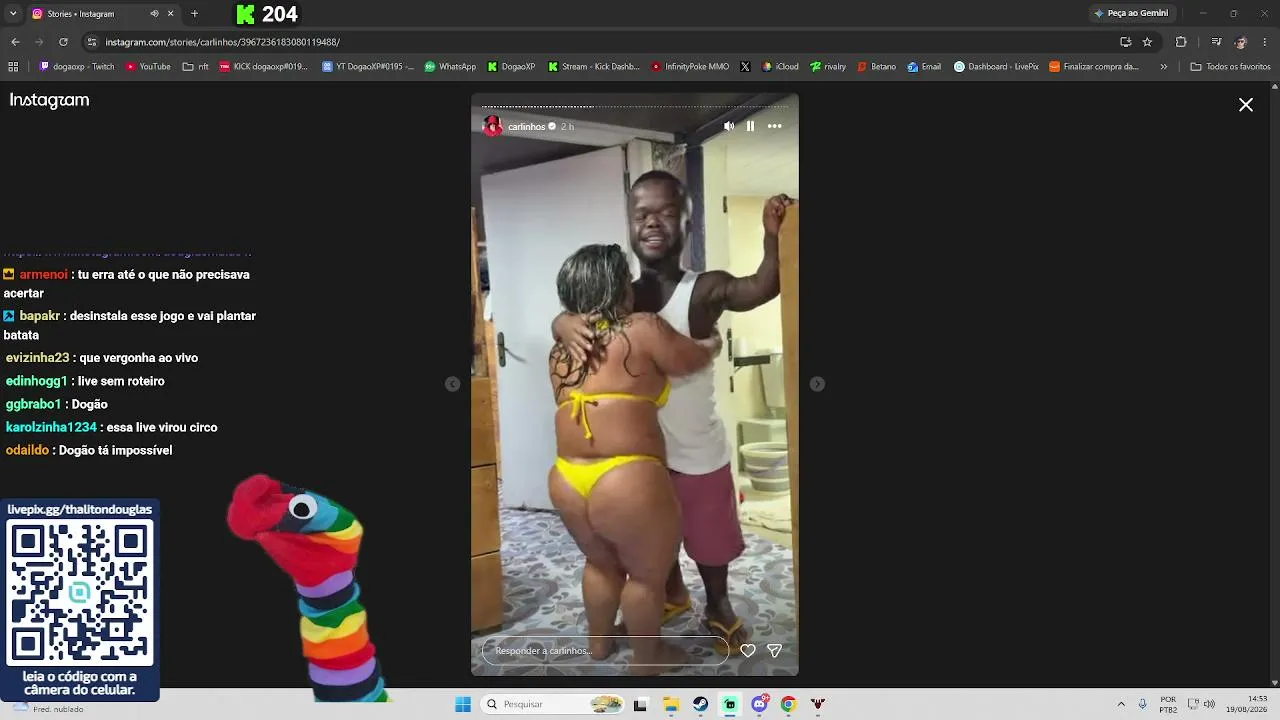Open the 'Todos os favoritos' folder
The width and height of the screenshot is (1280, 720).
[1230, 67]
